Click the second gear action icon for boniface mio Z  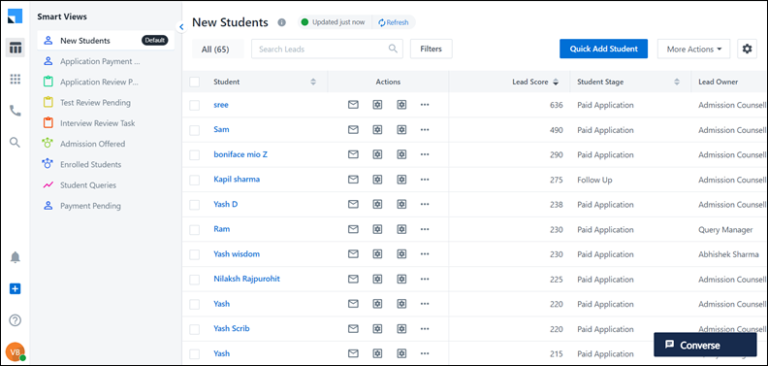pyautogui.click(x=402, y=154)
